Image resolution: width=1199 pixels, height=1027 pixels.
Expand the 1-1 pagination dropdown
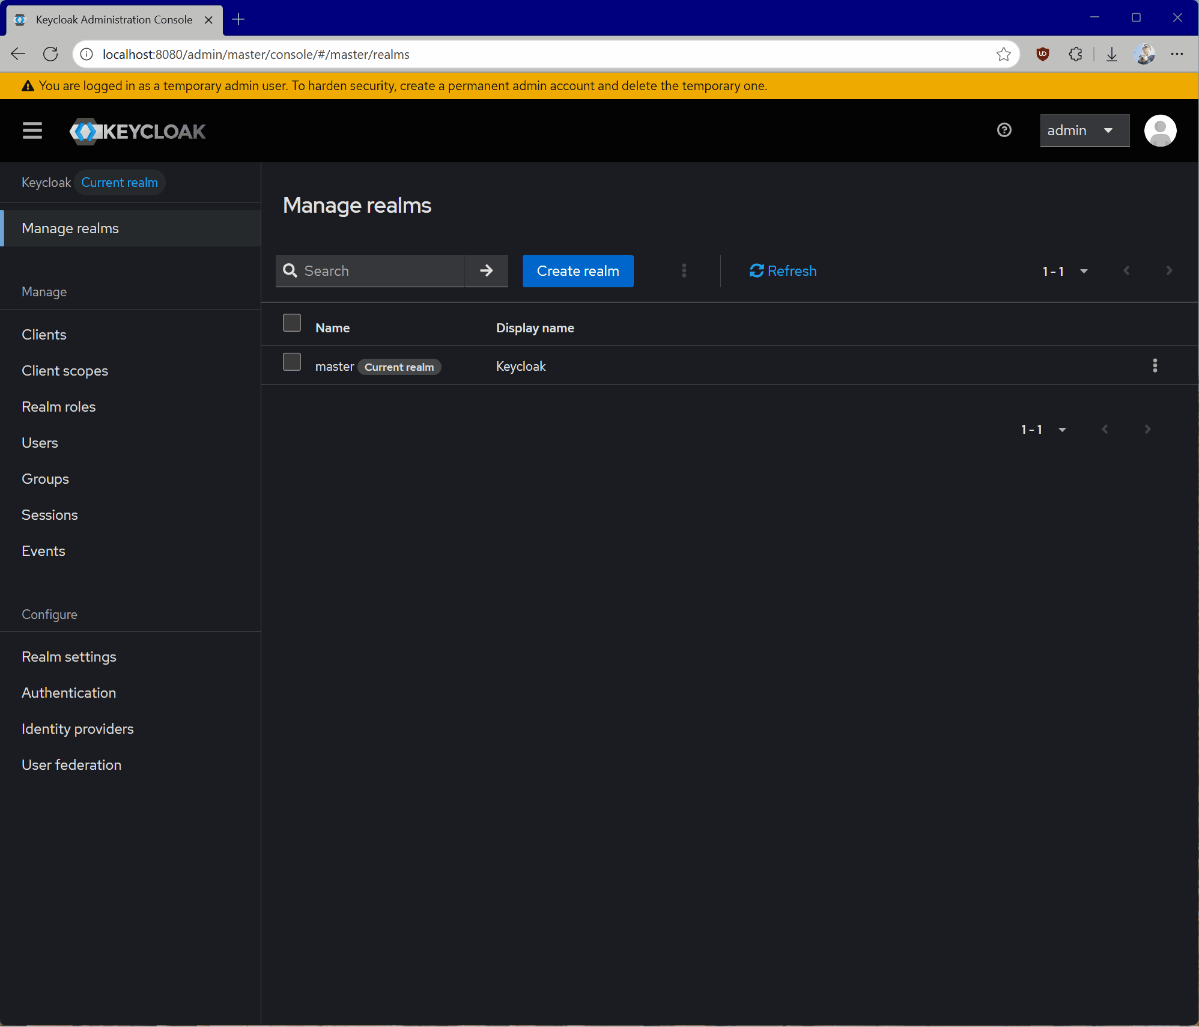click(1064, 271)
